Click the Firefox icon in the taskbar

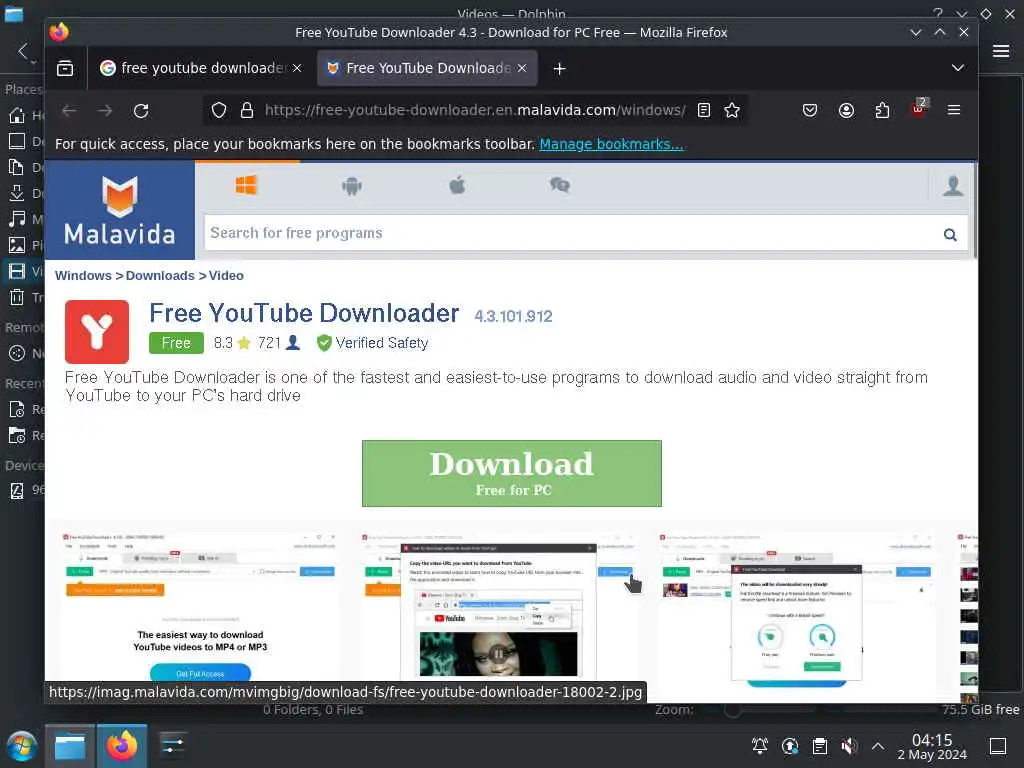coord(121,746)
